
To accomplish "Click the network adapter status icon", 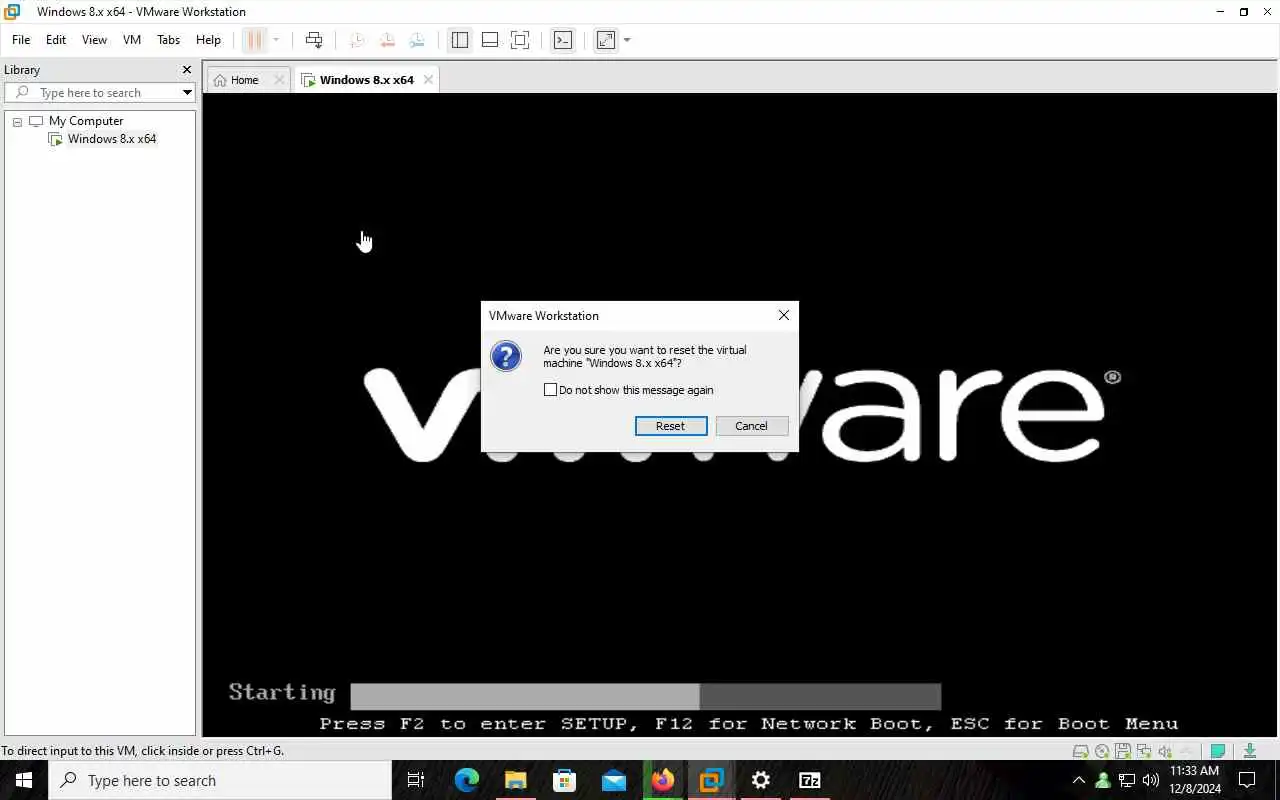I will [1144, 751].
